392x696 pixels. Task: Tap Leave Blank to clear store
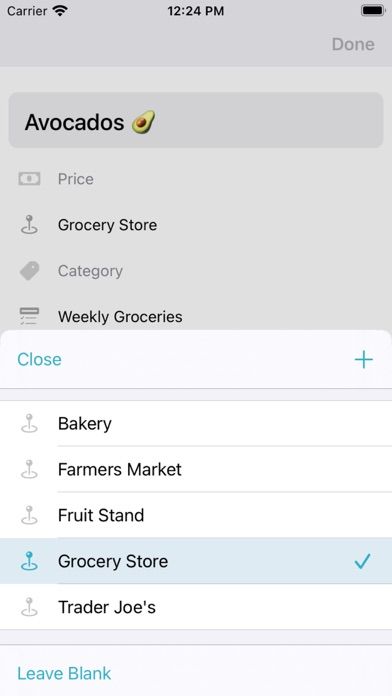point(64,673)
